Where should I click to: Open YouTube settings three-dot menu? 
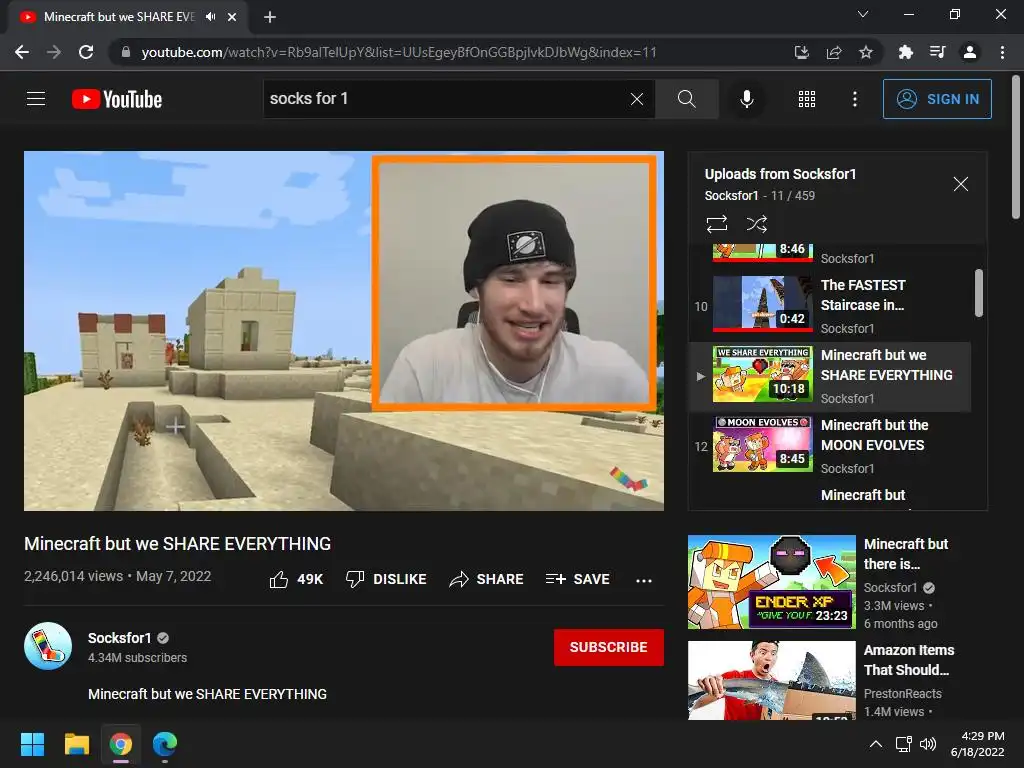(854, 99)
